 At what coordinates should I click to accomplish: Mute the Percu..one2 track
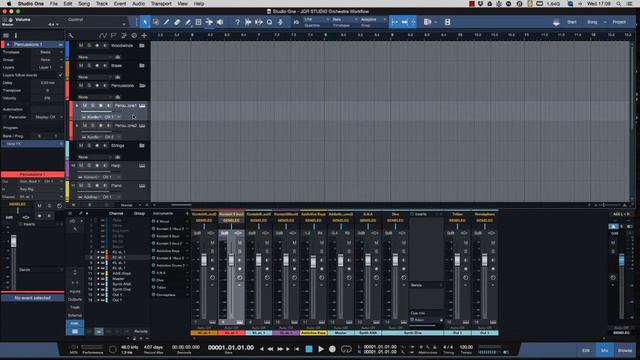[x=84, y=126]
